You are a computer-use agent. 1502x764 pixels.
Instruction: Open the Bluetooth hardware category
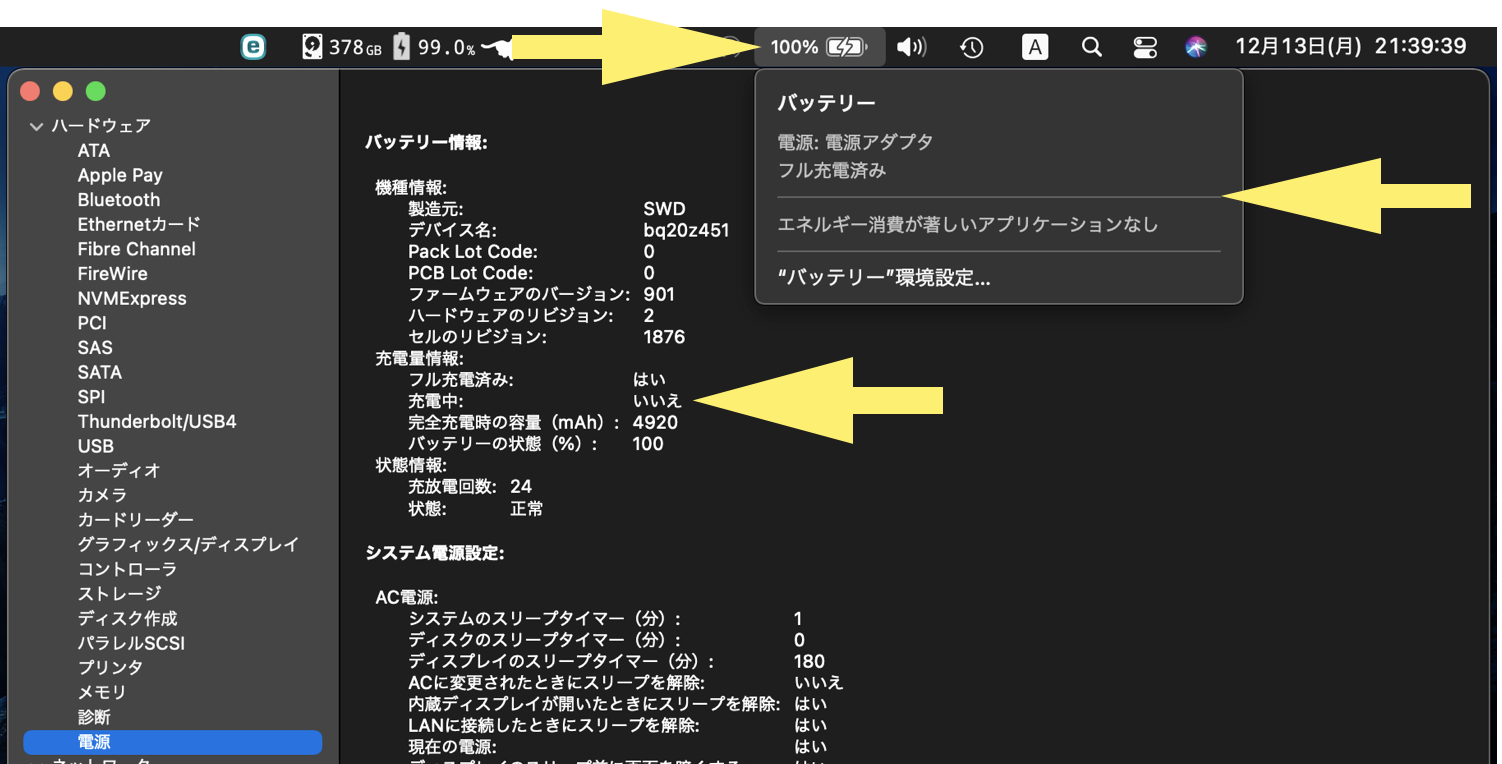[119, 200]
